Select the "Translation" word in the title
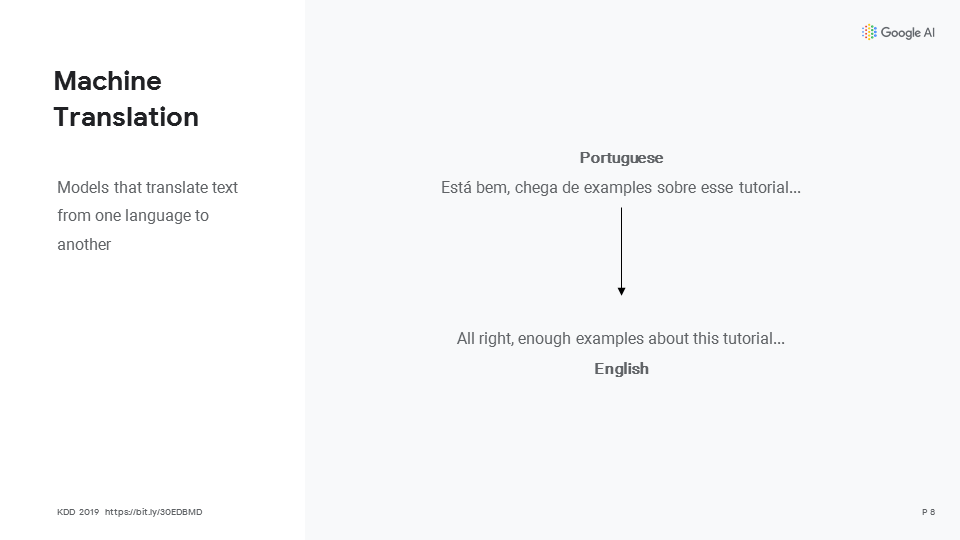The width and height of the screenshot is (960, 540). pyautogui.click(x=126, y=117)
